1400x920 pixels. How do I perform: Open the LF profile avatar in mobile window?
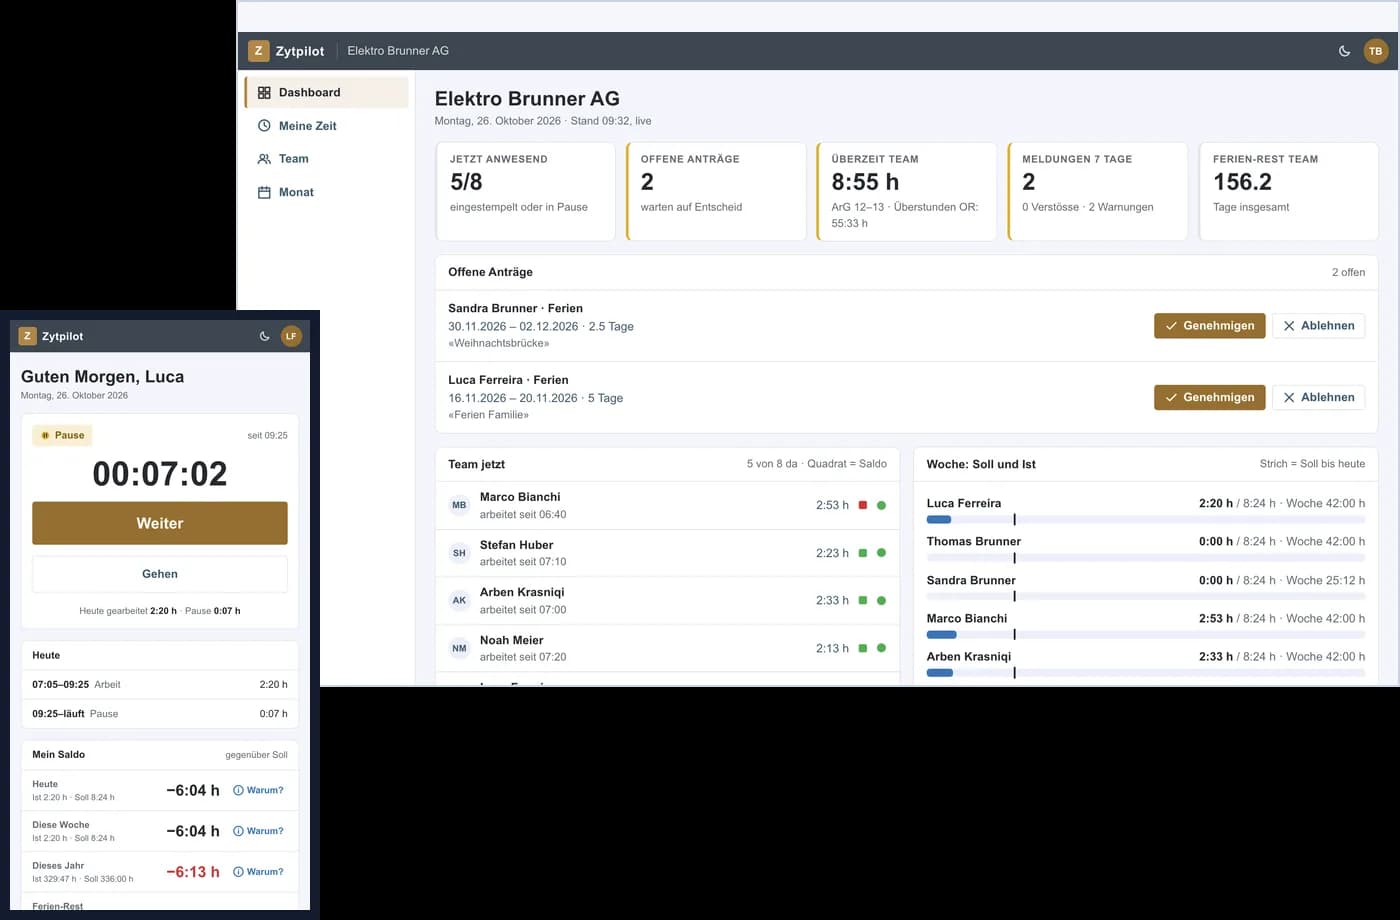[291, 336]
